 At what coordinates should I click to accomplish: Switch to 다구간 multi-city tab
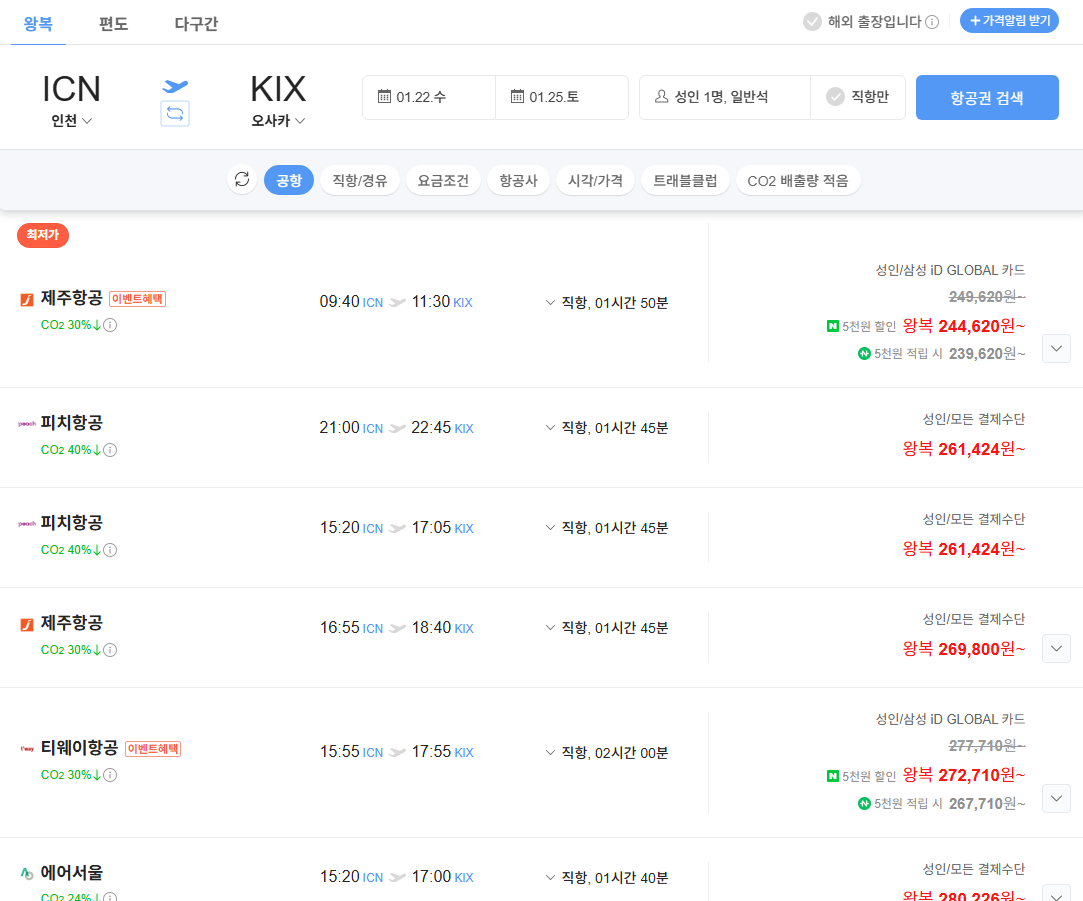[196, 23]
